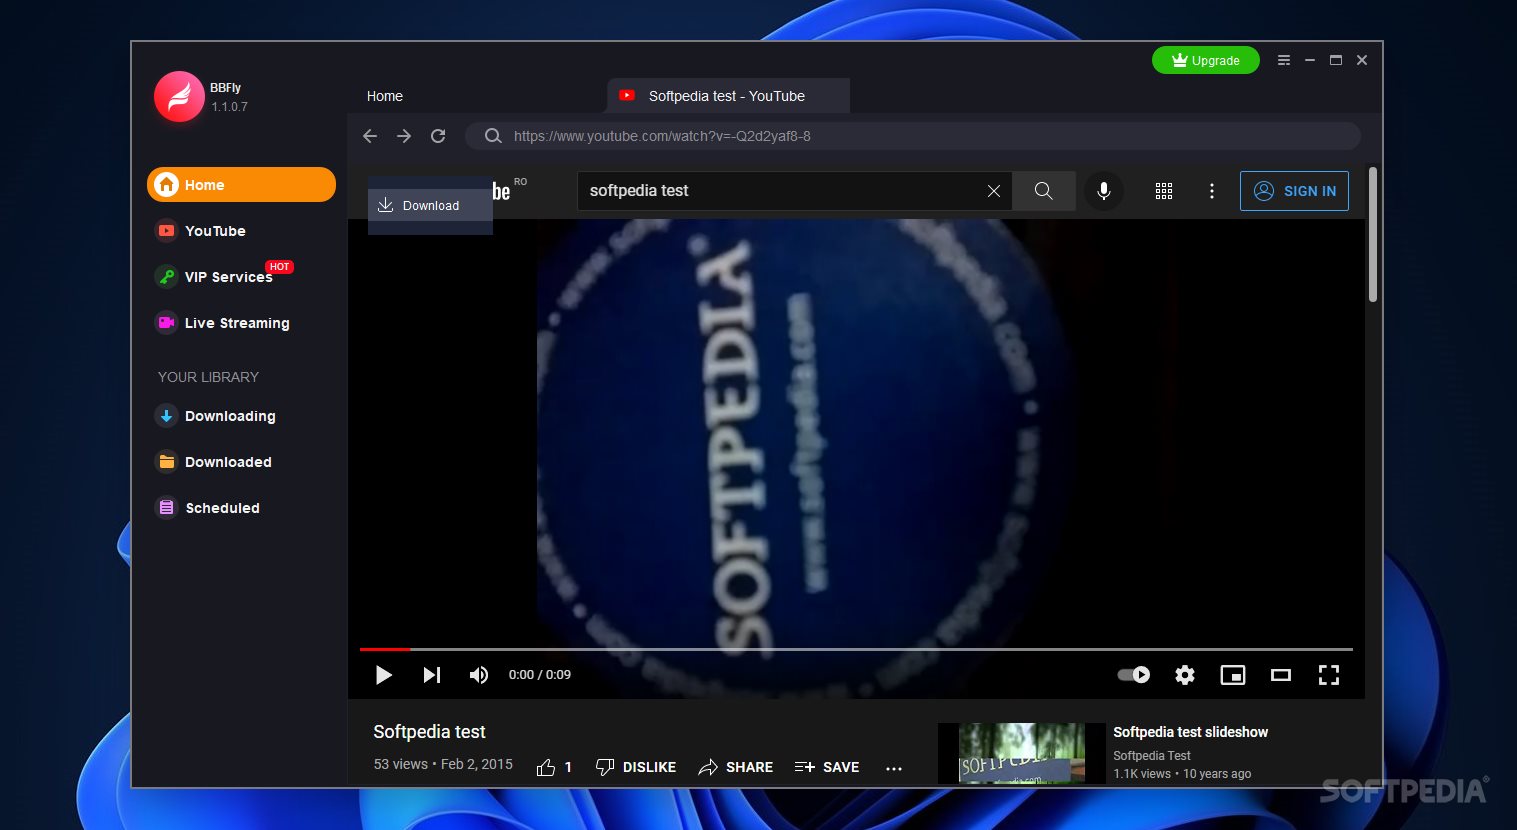Click the Home house icon in sidebar
The height and width of the screenshot is (830, 1517).
pos(167,185)
